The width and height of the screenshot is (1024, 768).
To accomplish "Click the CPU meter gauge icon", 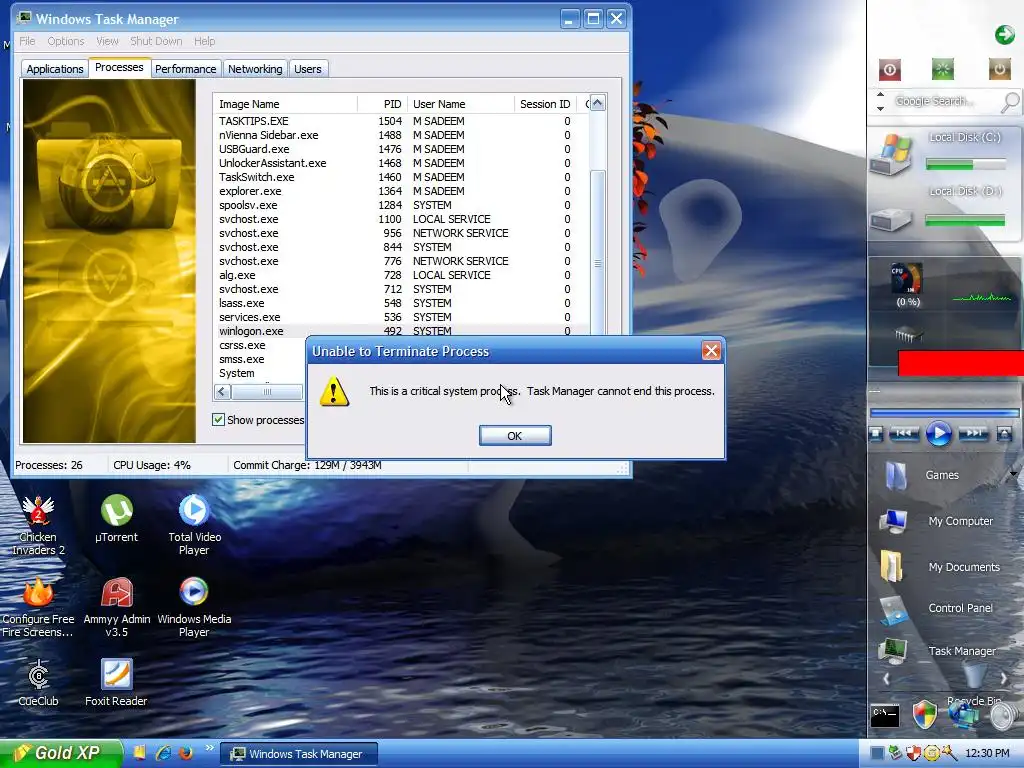I will [907, 278].
